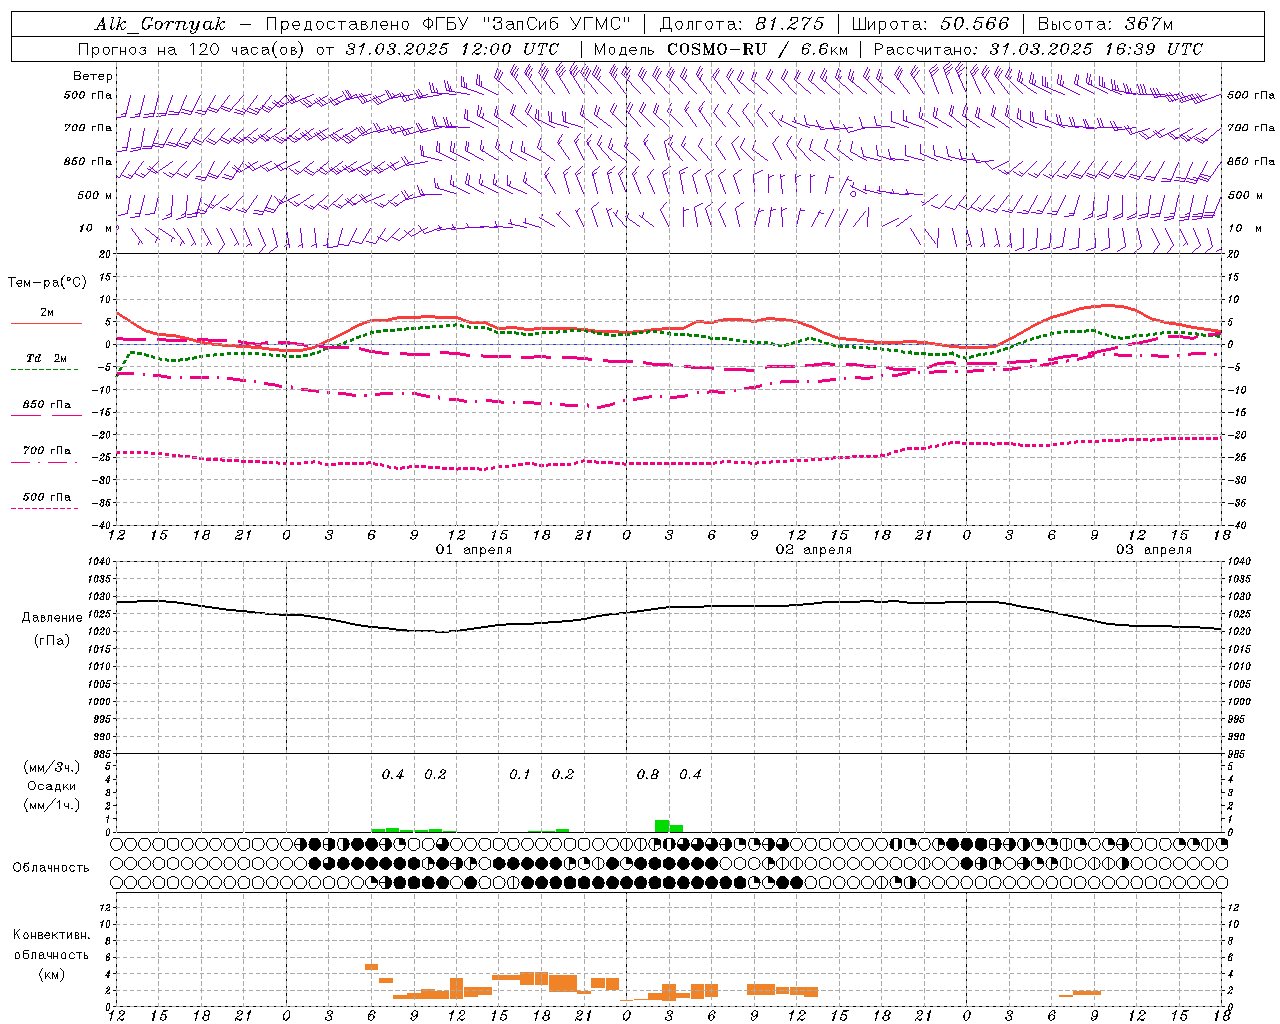Click the 'Высота: 367м' elevation text
Image resolution: width=1280 pixels, height=1024 pixels.
point(1105,24)
